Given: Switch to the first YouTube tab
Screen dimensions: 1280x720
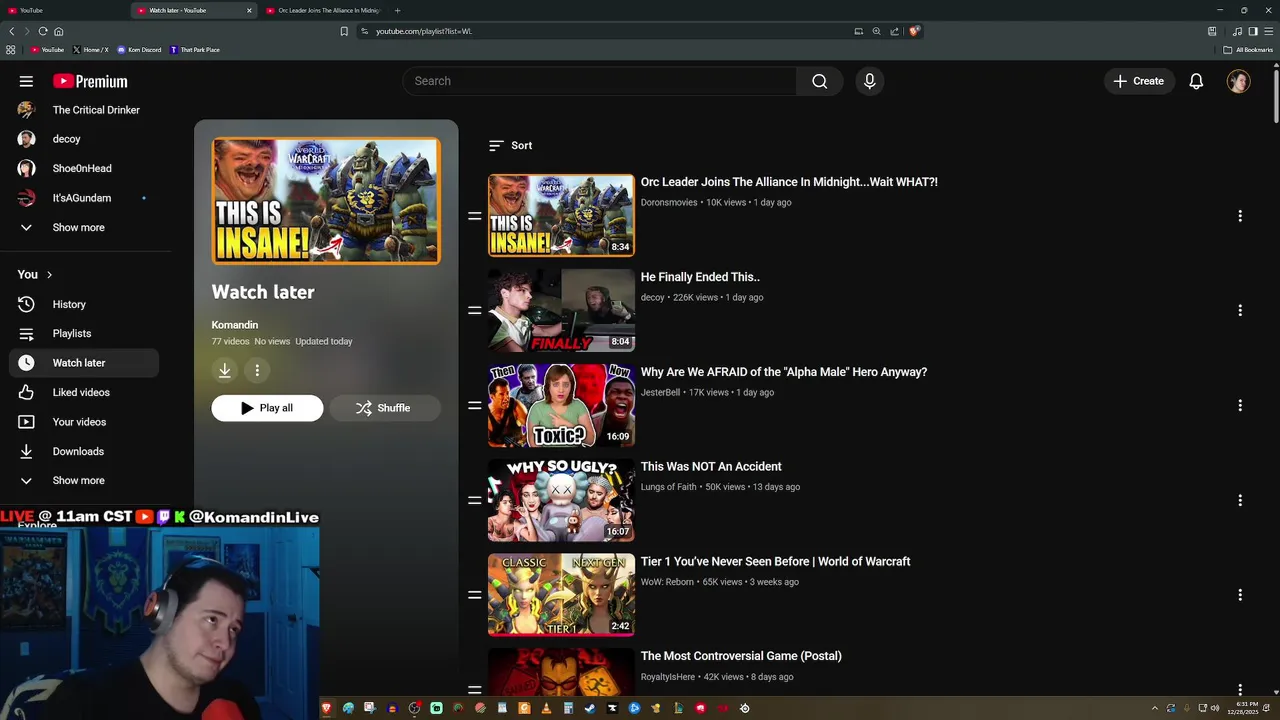Looking at the screenshot, I should [x=62, y=10].
